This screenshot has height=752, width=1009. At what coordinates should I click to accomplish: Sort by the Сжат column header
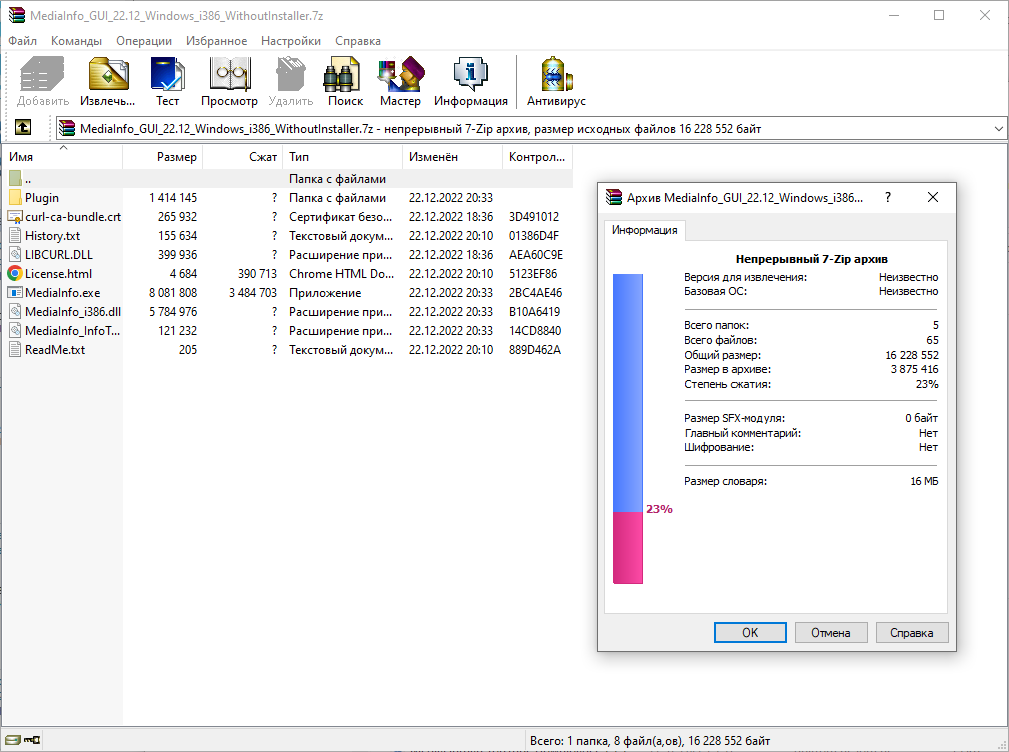pos(243,157)
